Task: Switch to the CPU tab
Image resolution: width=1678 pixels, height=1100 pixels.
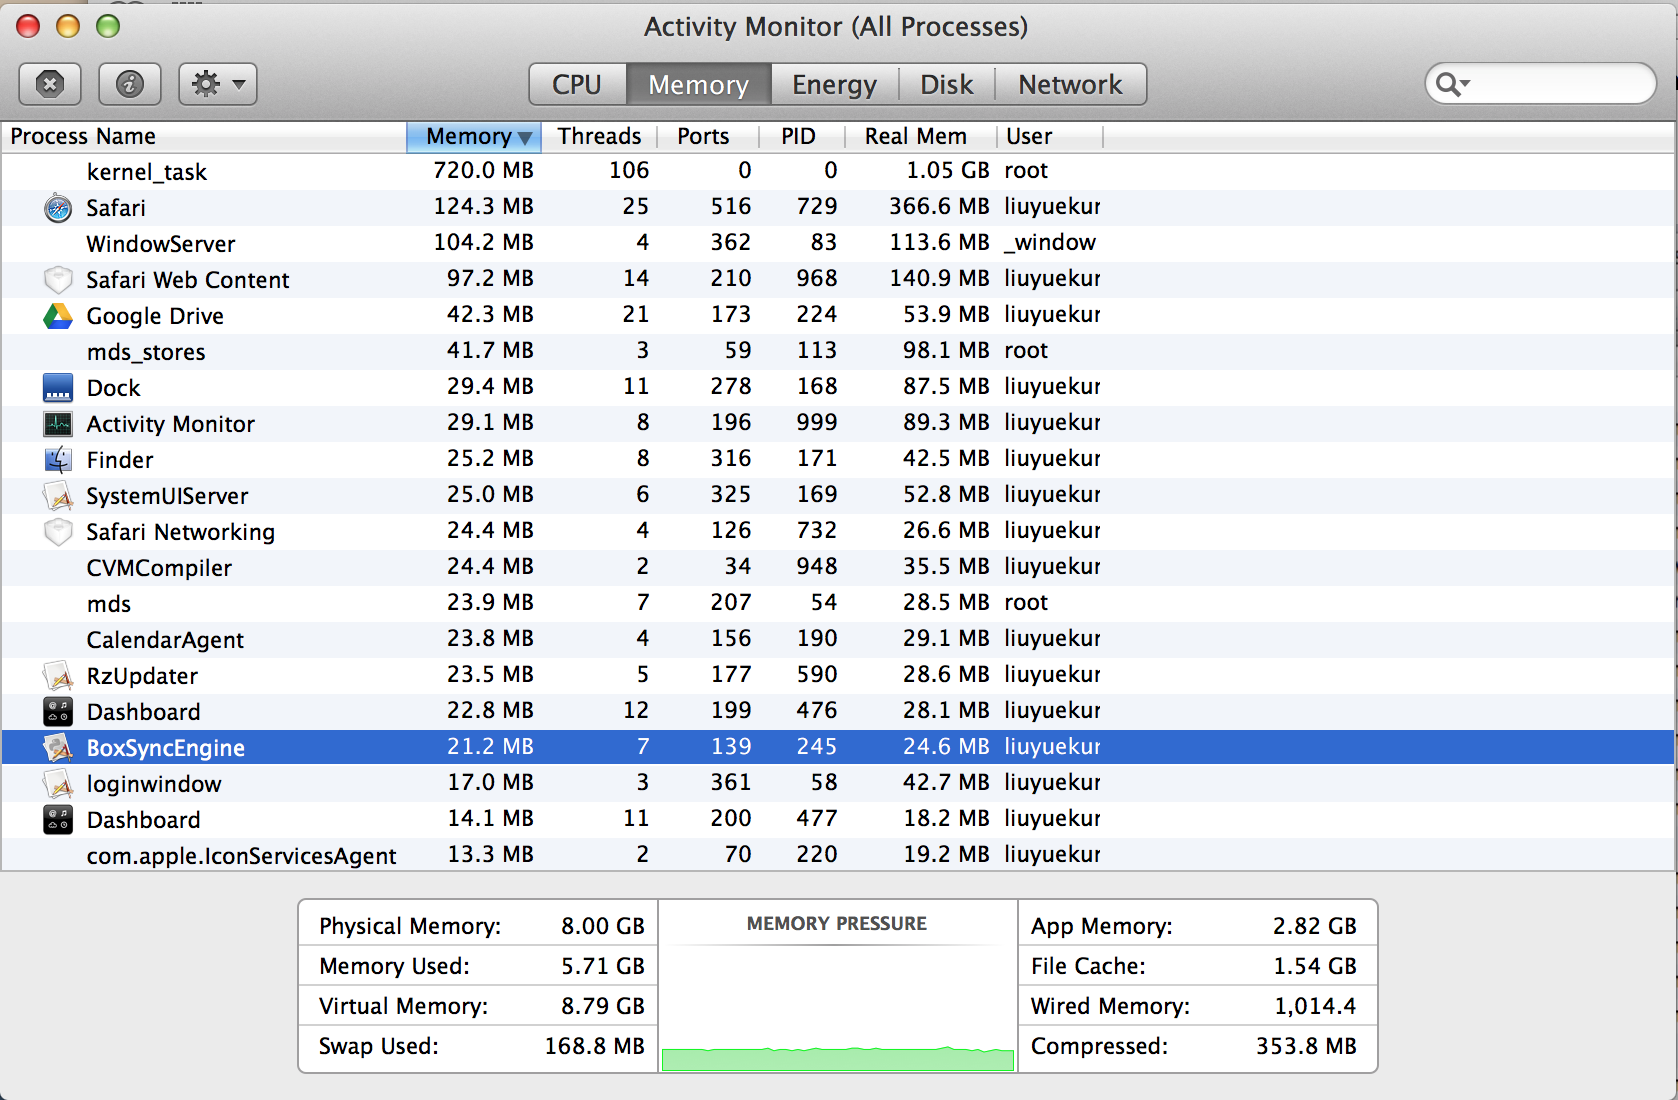Action: (x=577, y=84)
